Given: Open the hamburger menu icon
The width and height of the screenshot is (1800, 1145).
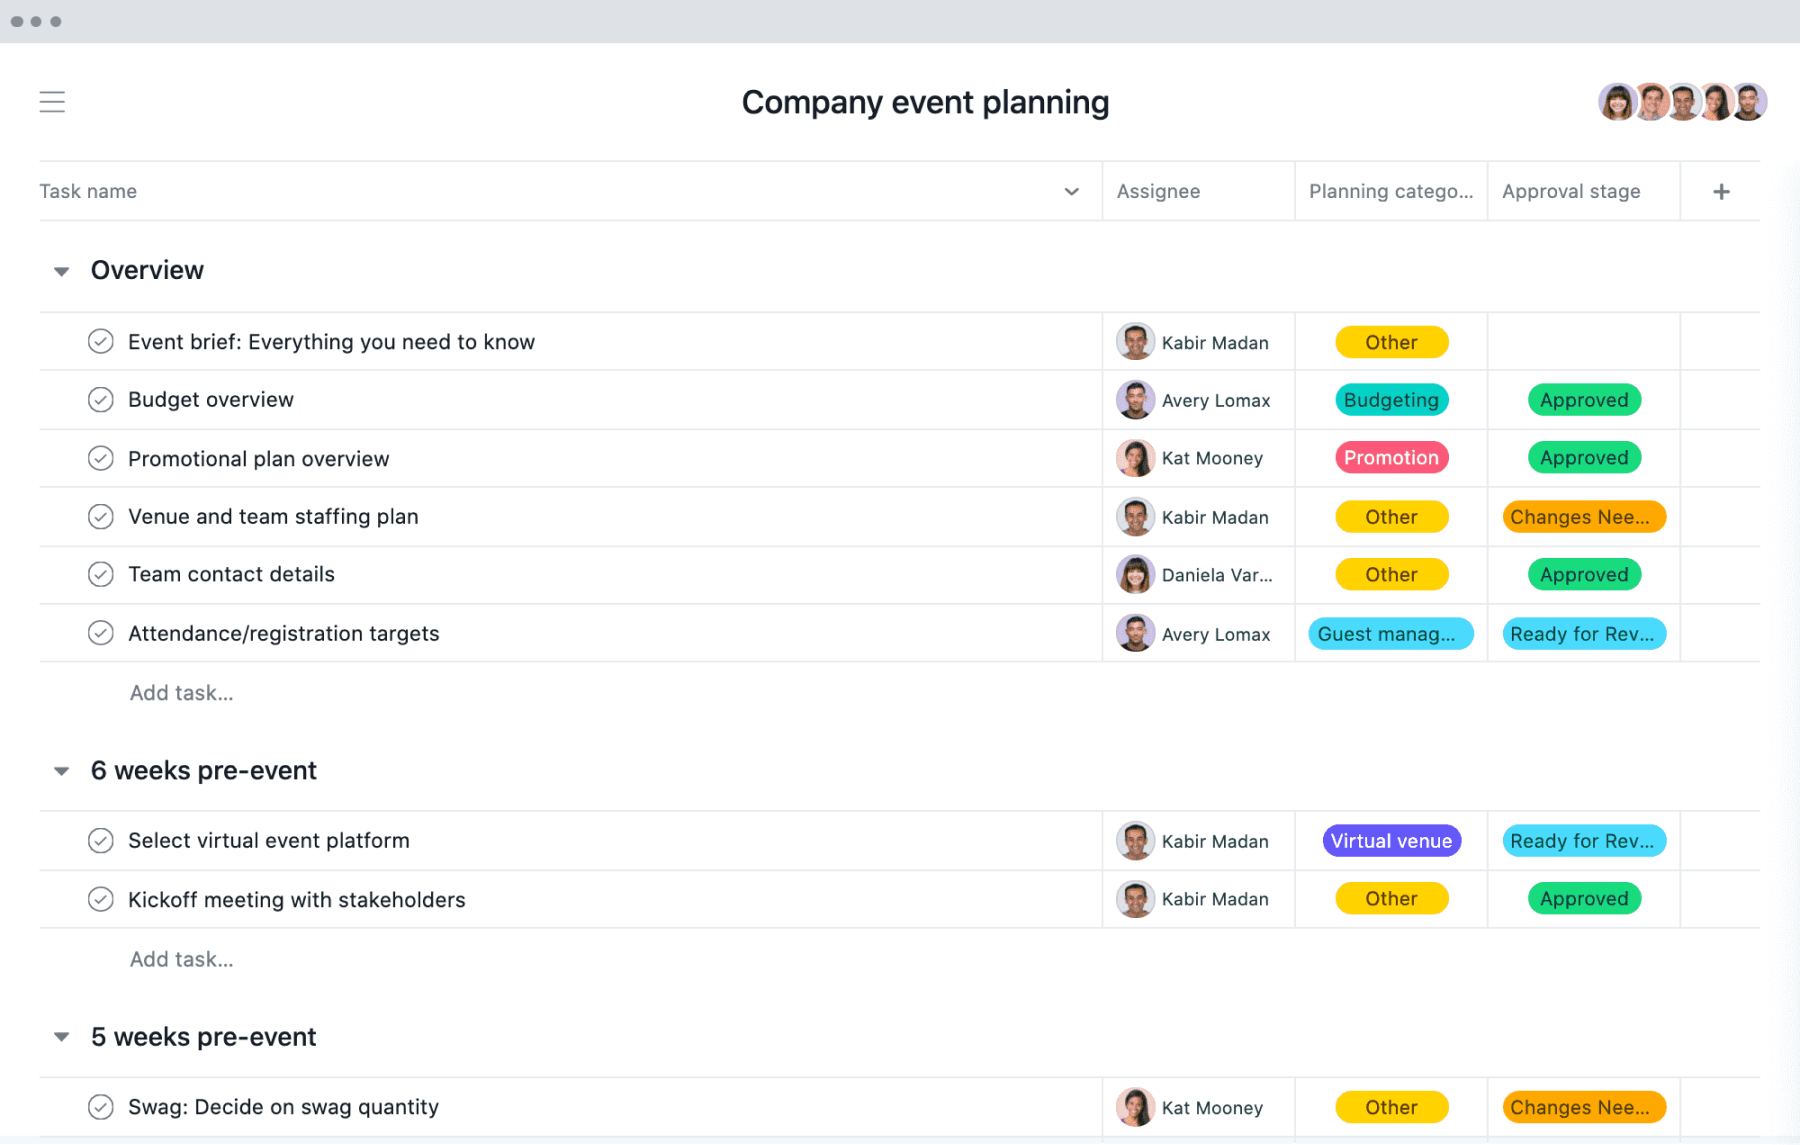Looking at the screenshot, I should coord(52,102).
